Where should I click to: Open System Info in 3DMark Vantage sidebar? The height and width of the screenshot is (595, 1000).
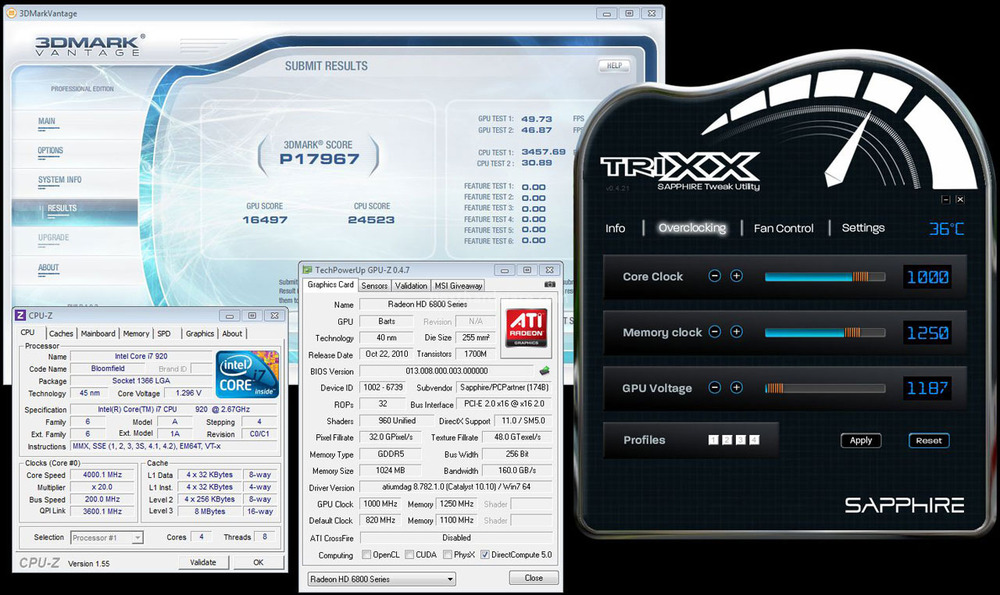60,180
